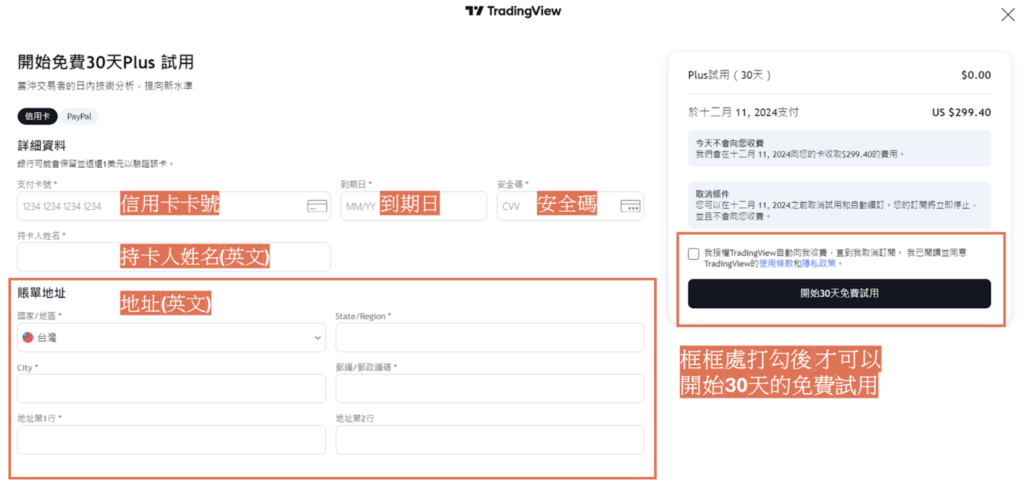The height and width of the screenshot is (485, 1024).
Task: Select the 信用卡 payment tab
Action: click(x=37, y=117)
